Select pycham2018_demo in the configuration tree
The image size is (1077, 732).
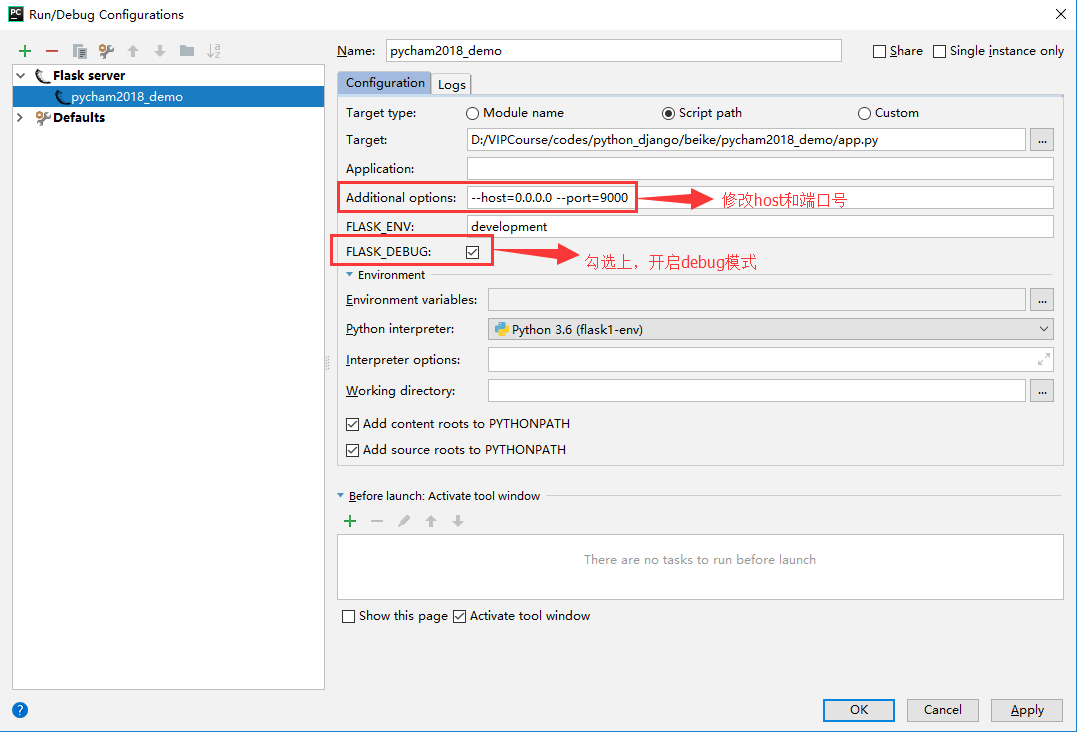click(x=168, y=97)
